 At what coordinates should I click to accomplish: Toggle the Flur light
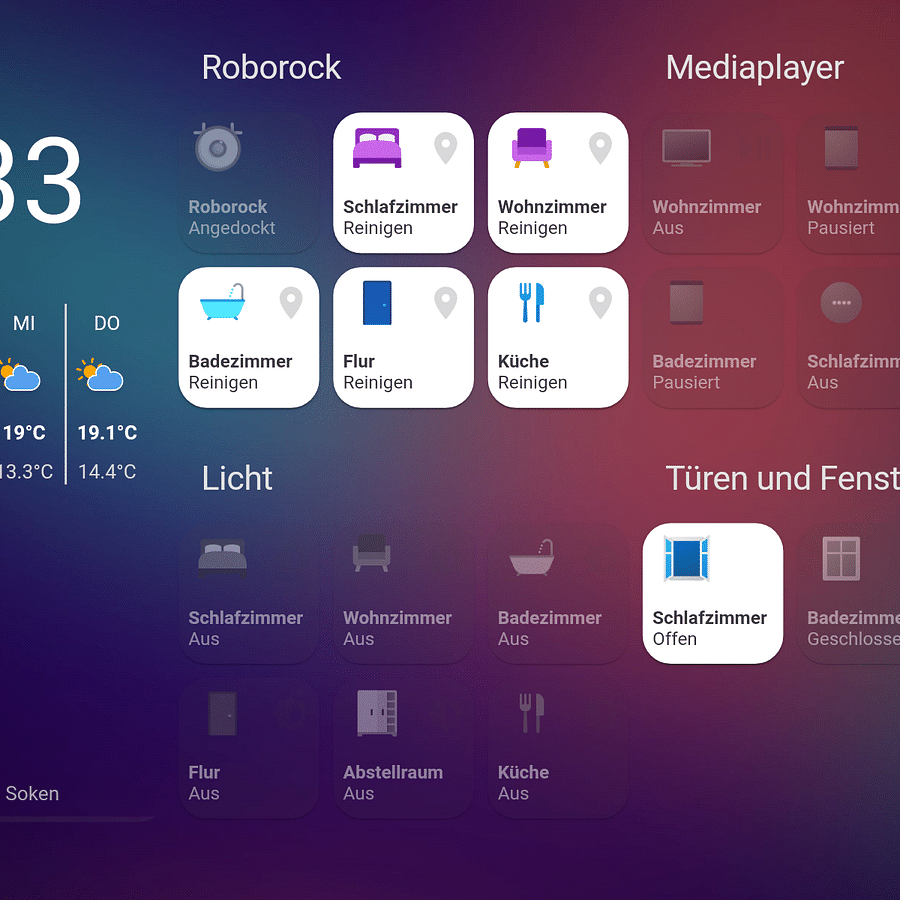coord(248,748)
